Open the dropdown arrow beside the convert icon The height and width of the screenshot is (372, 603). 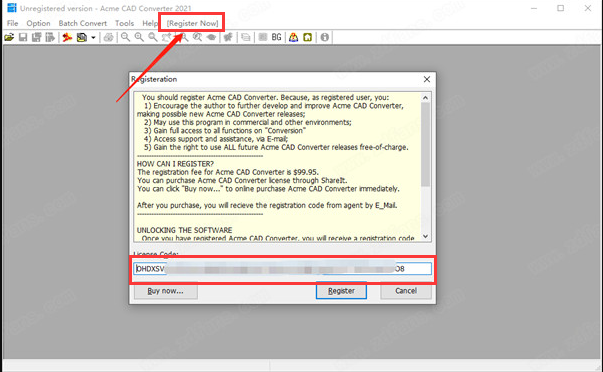pos(93,38)
